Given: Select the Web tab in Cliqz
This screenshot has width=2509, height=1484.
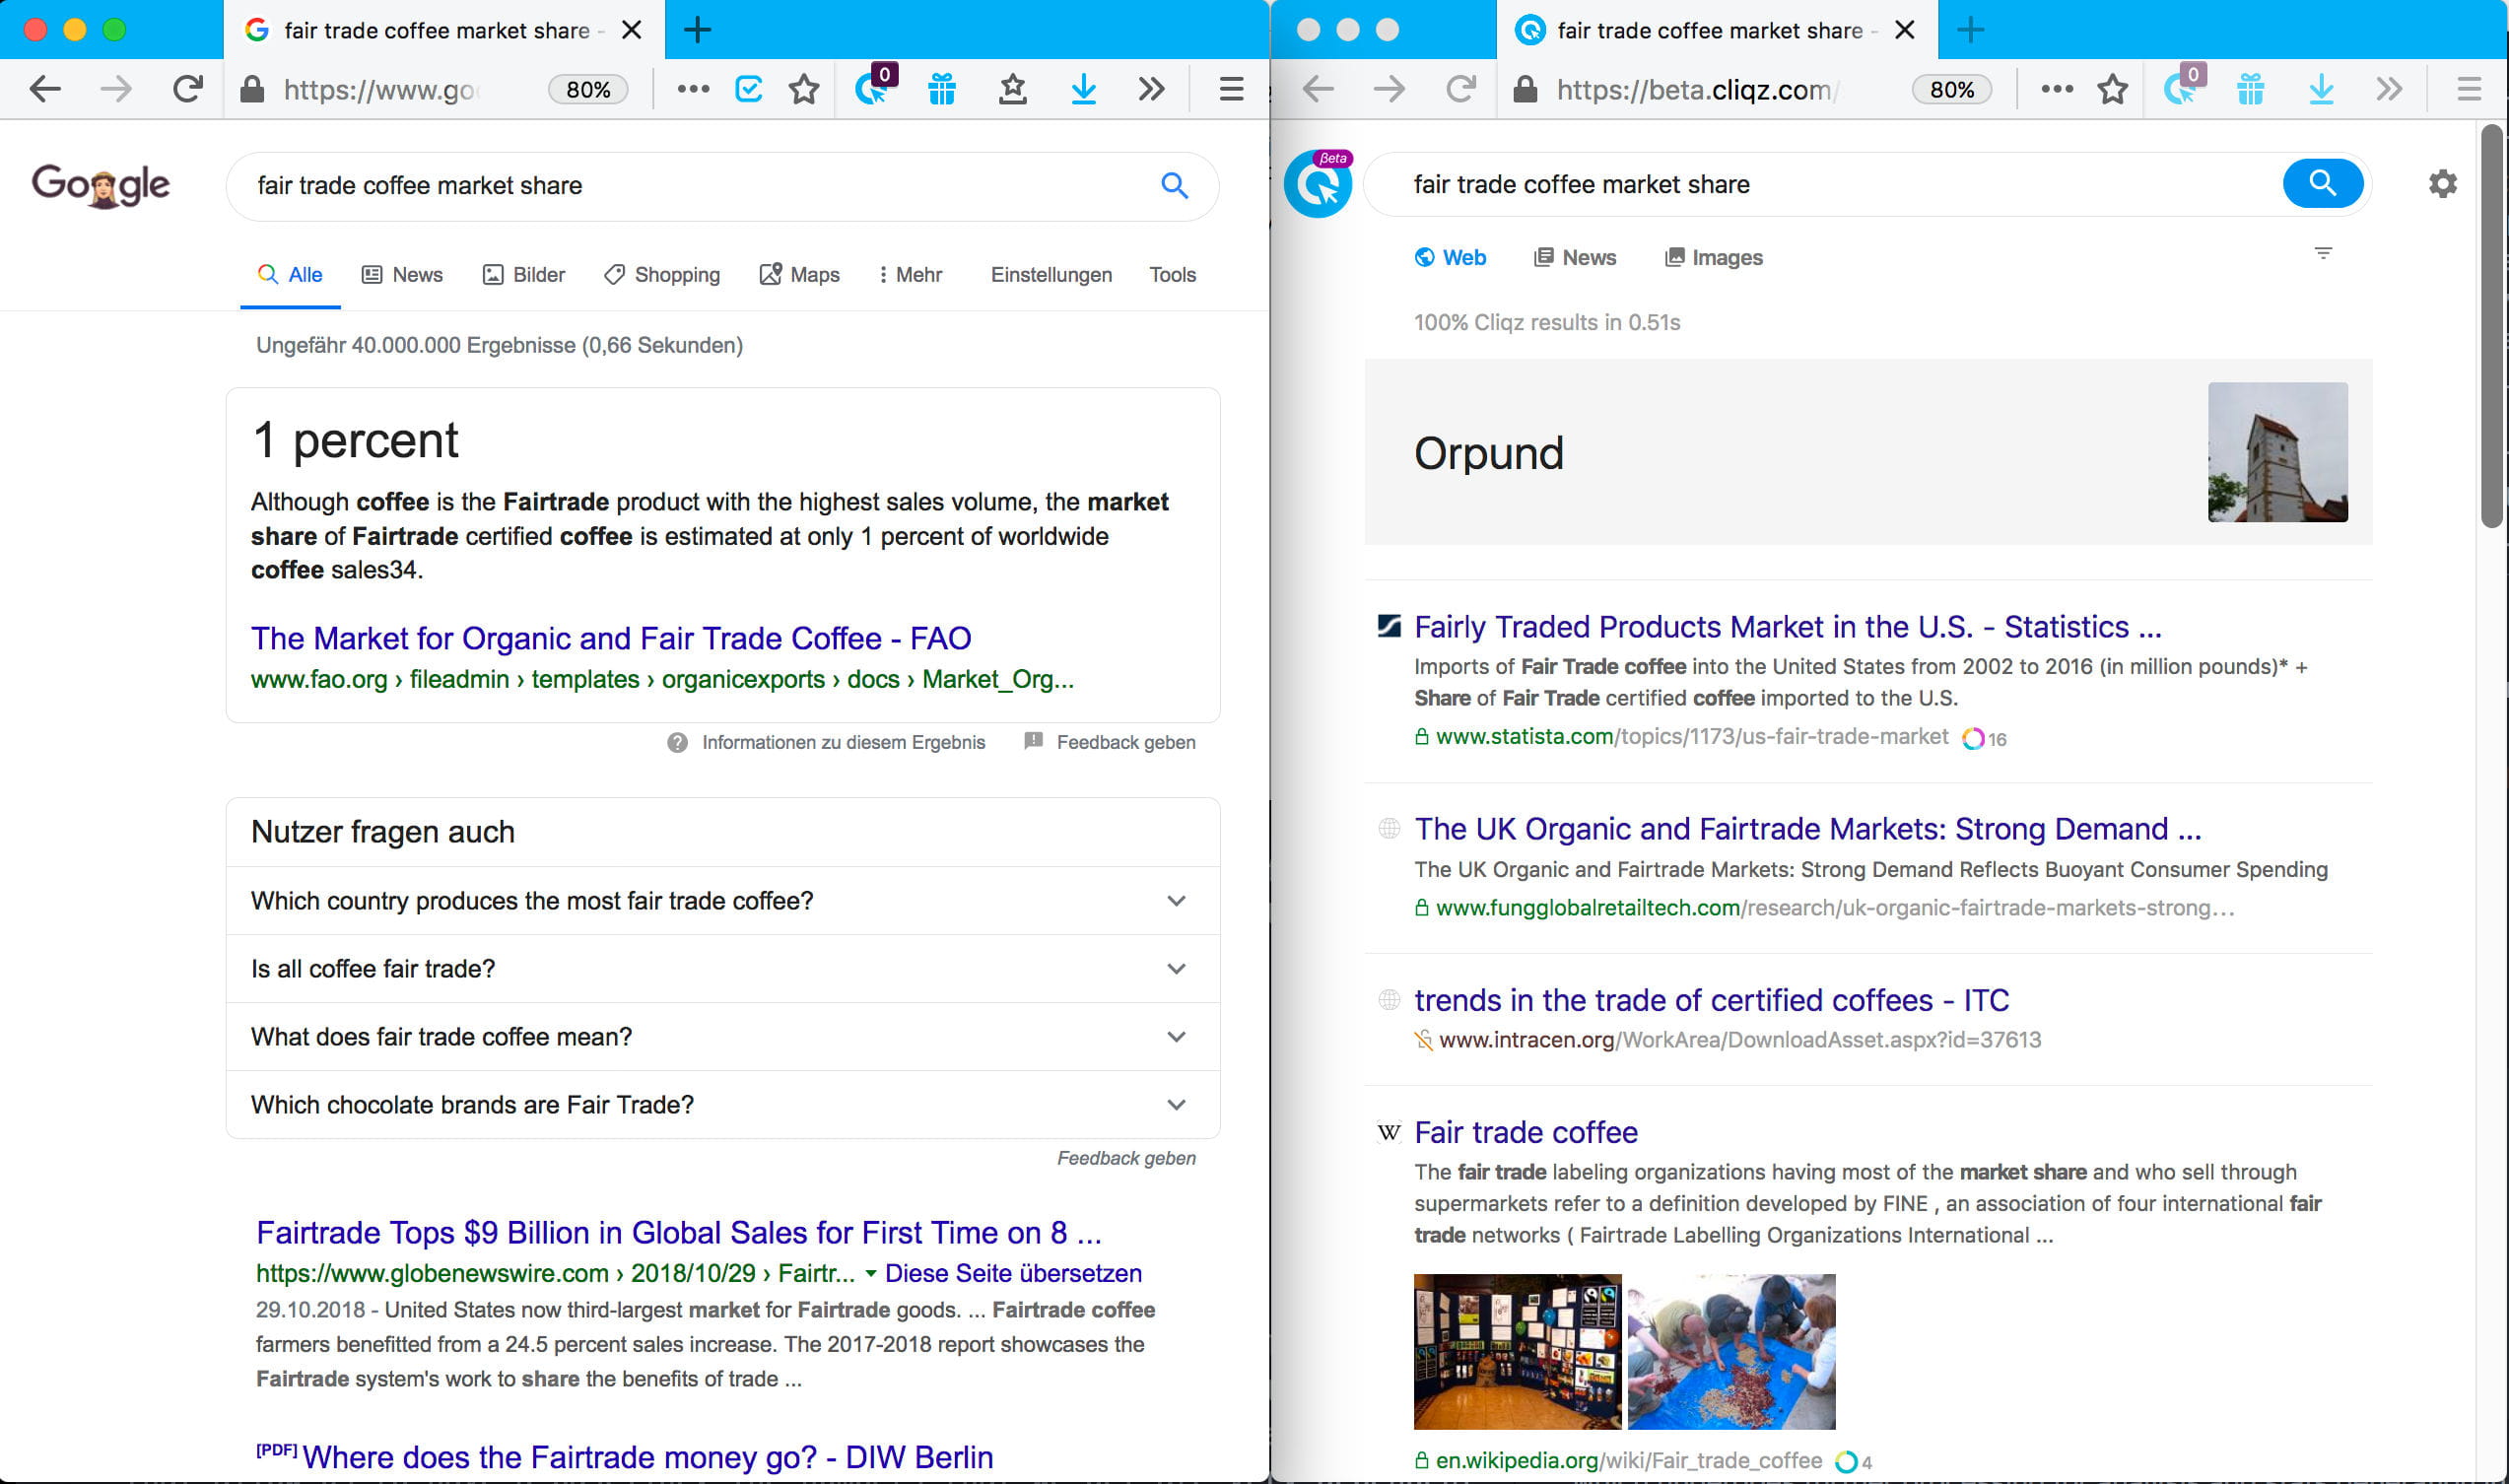Looking at the screenshot, I should point(1450,258).
